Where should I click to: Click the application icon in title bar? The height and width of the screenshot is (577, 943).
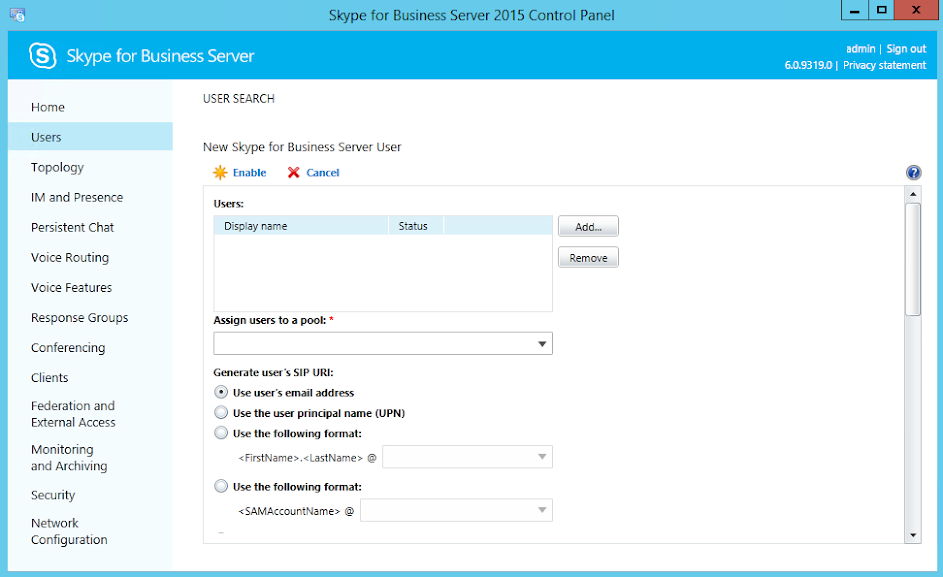pos(17,15)
